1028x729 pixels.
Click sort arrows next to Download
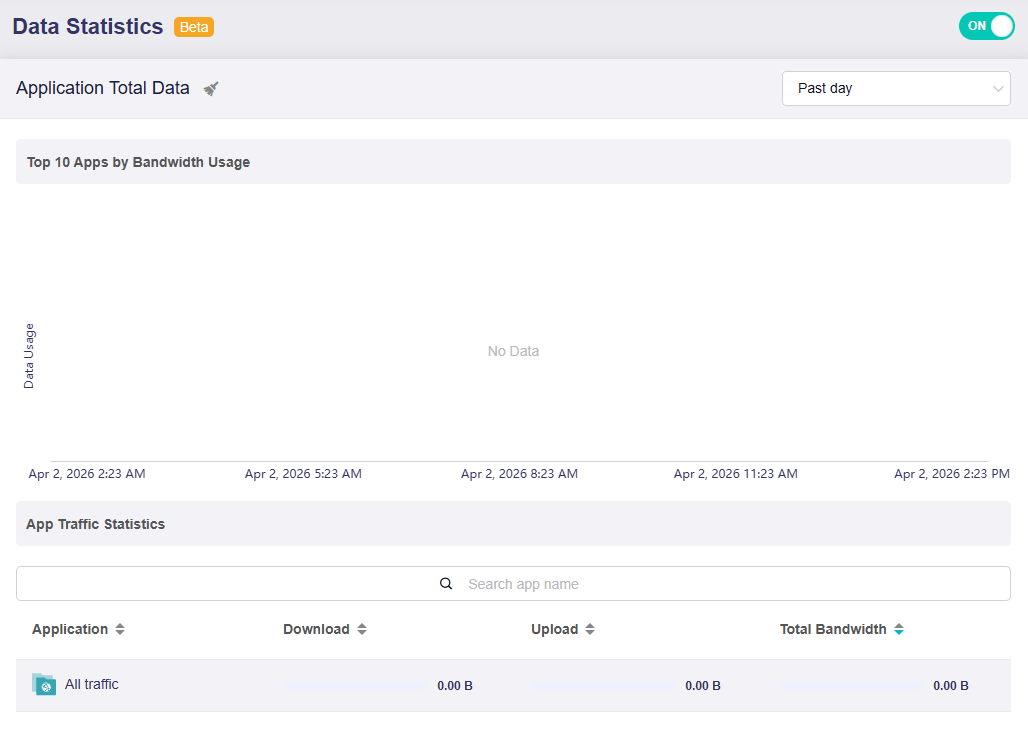point(362,630)
